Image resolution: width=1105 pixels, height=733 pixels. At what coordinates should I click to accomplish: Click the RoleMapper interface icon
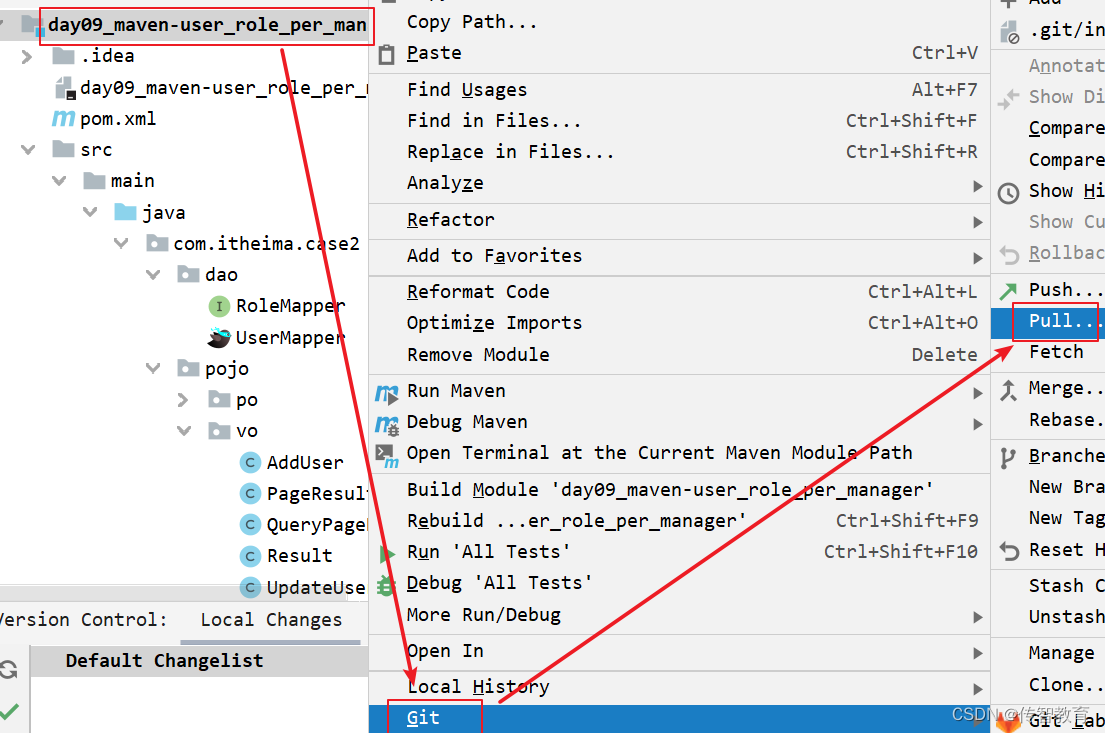[218, 306]
